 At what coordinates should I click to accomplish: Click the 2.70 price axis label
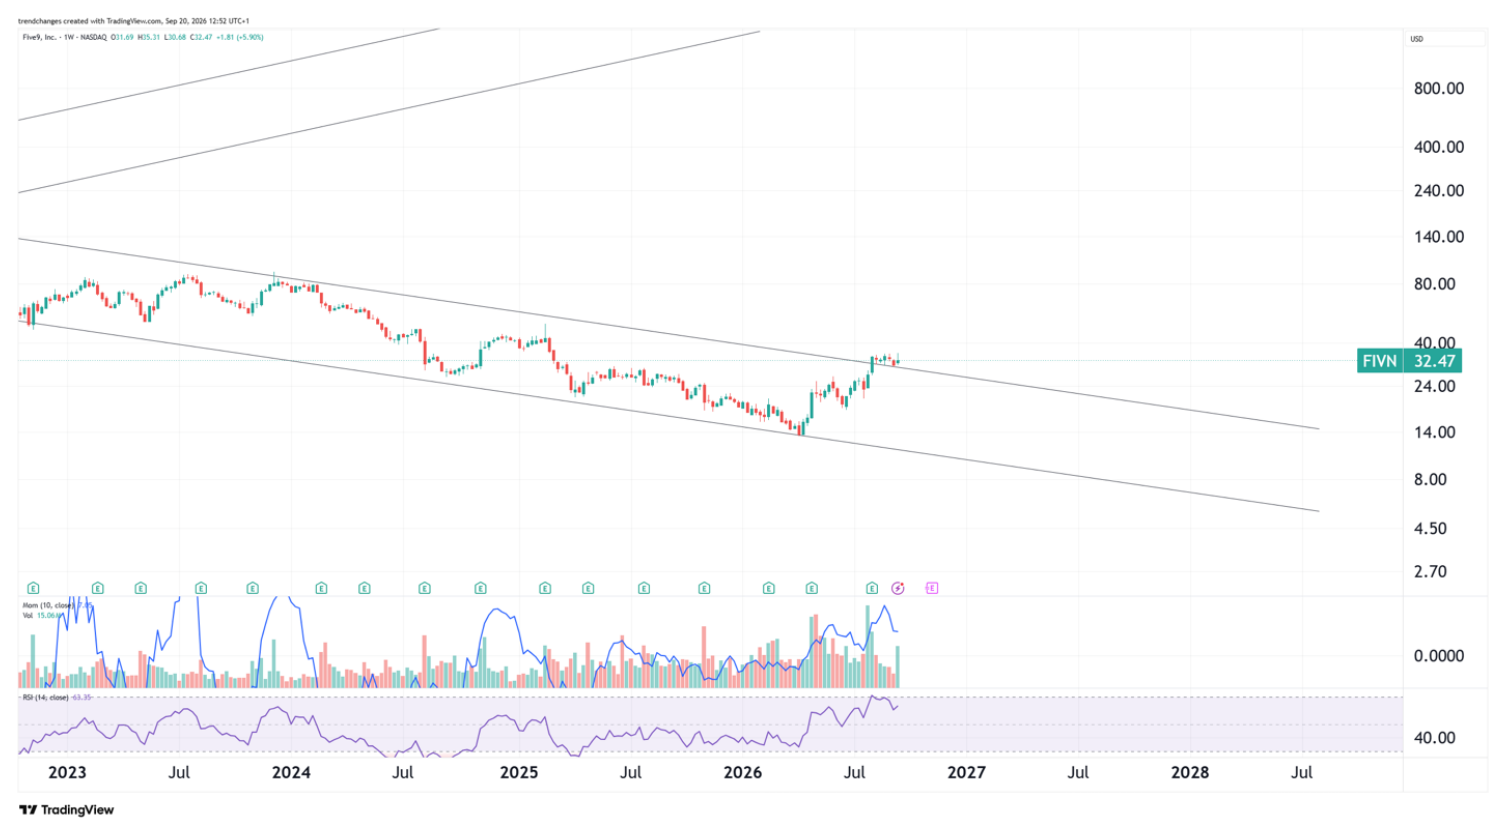click(x=1430, y=572)
